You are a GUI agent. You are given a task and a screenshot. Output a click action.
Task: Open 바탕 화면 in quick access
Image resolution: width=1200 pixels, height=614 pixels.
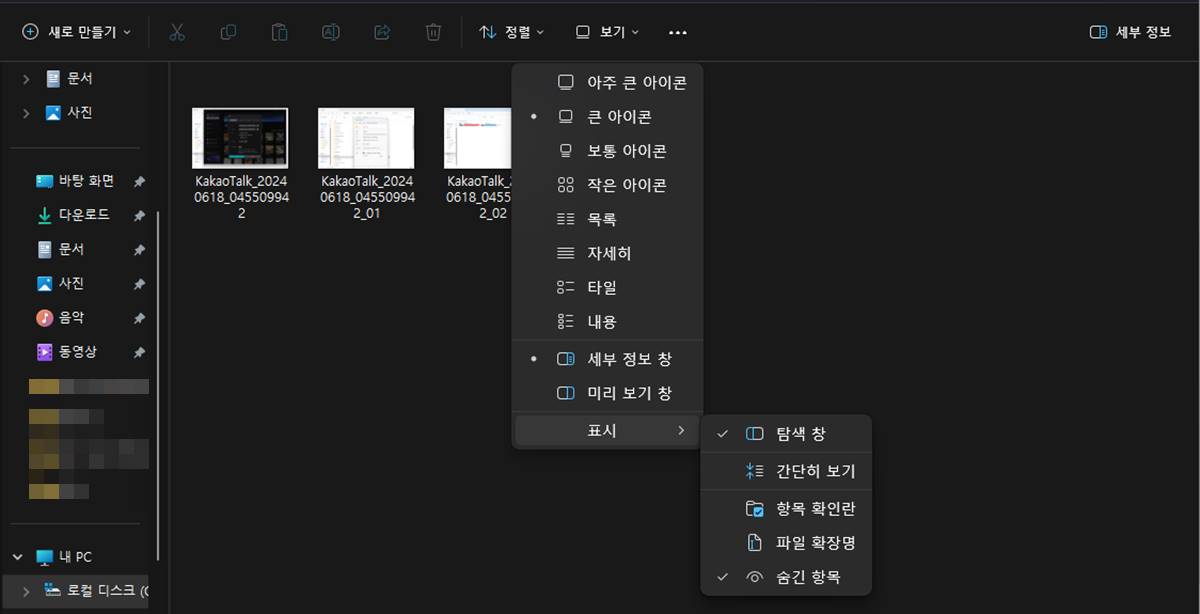(87, 181)
